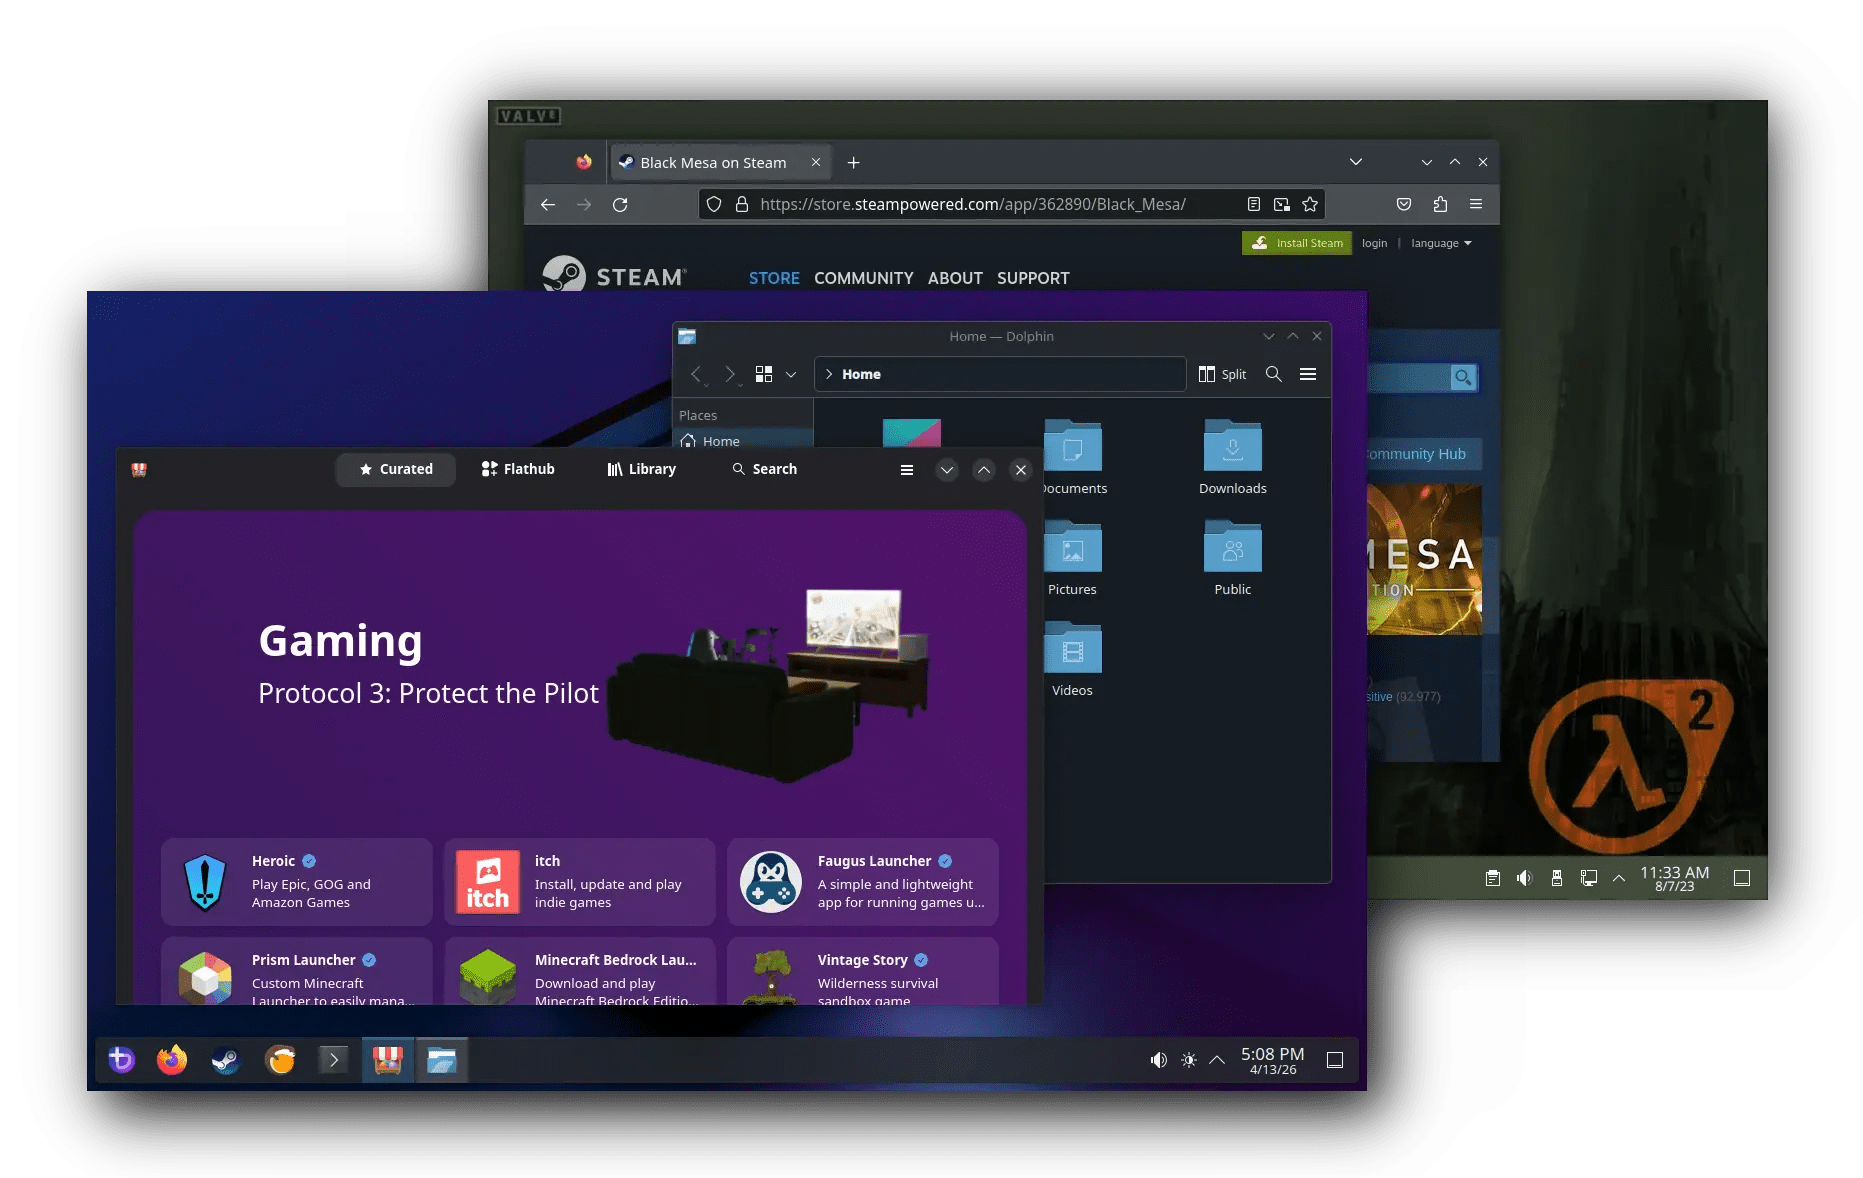The height and width of the screenshot is (1178, 1863).
Task: Click the login link on Steam page
Action: [1374, 243]
